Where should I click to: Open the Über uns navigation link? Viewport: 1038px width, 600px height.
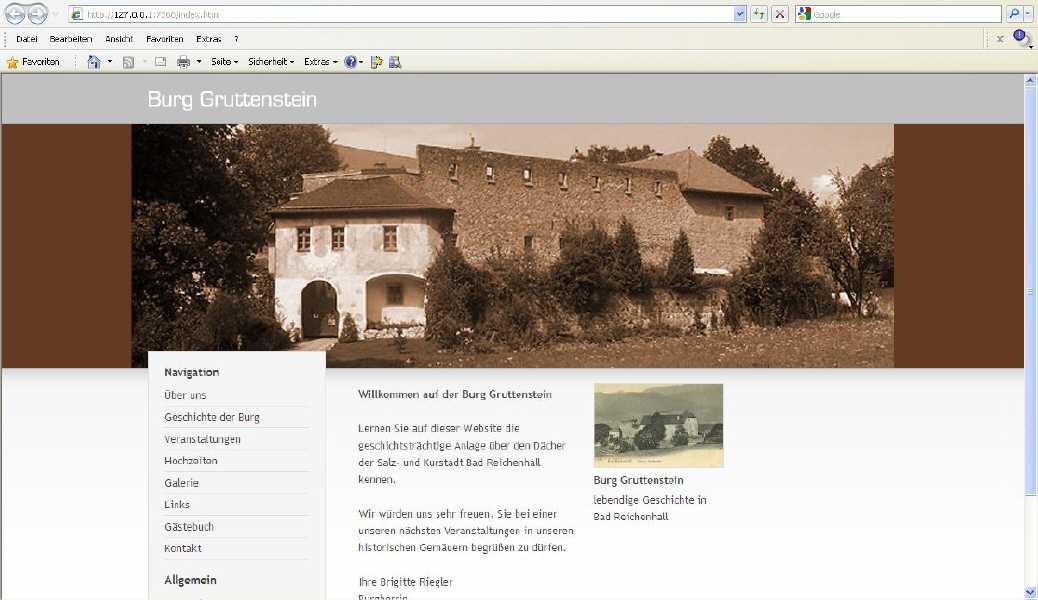(x=185, y=395)
